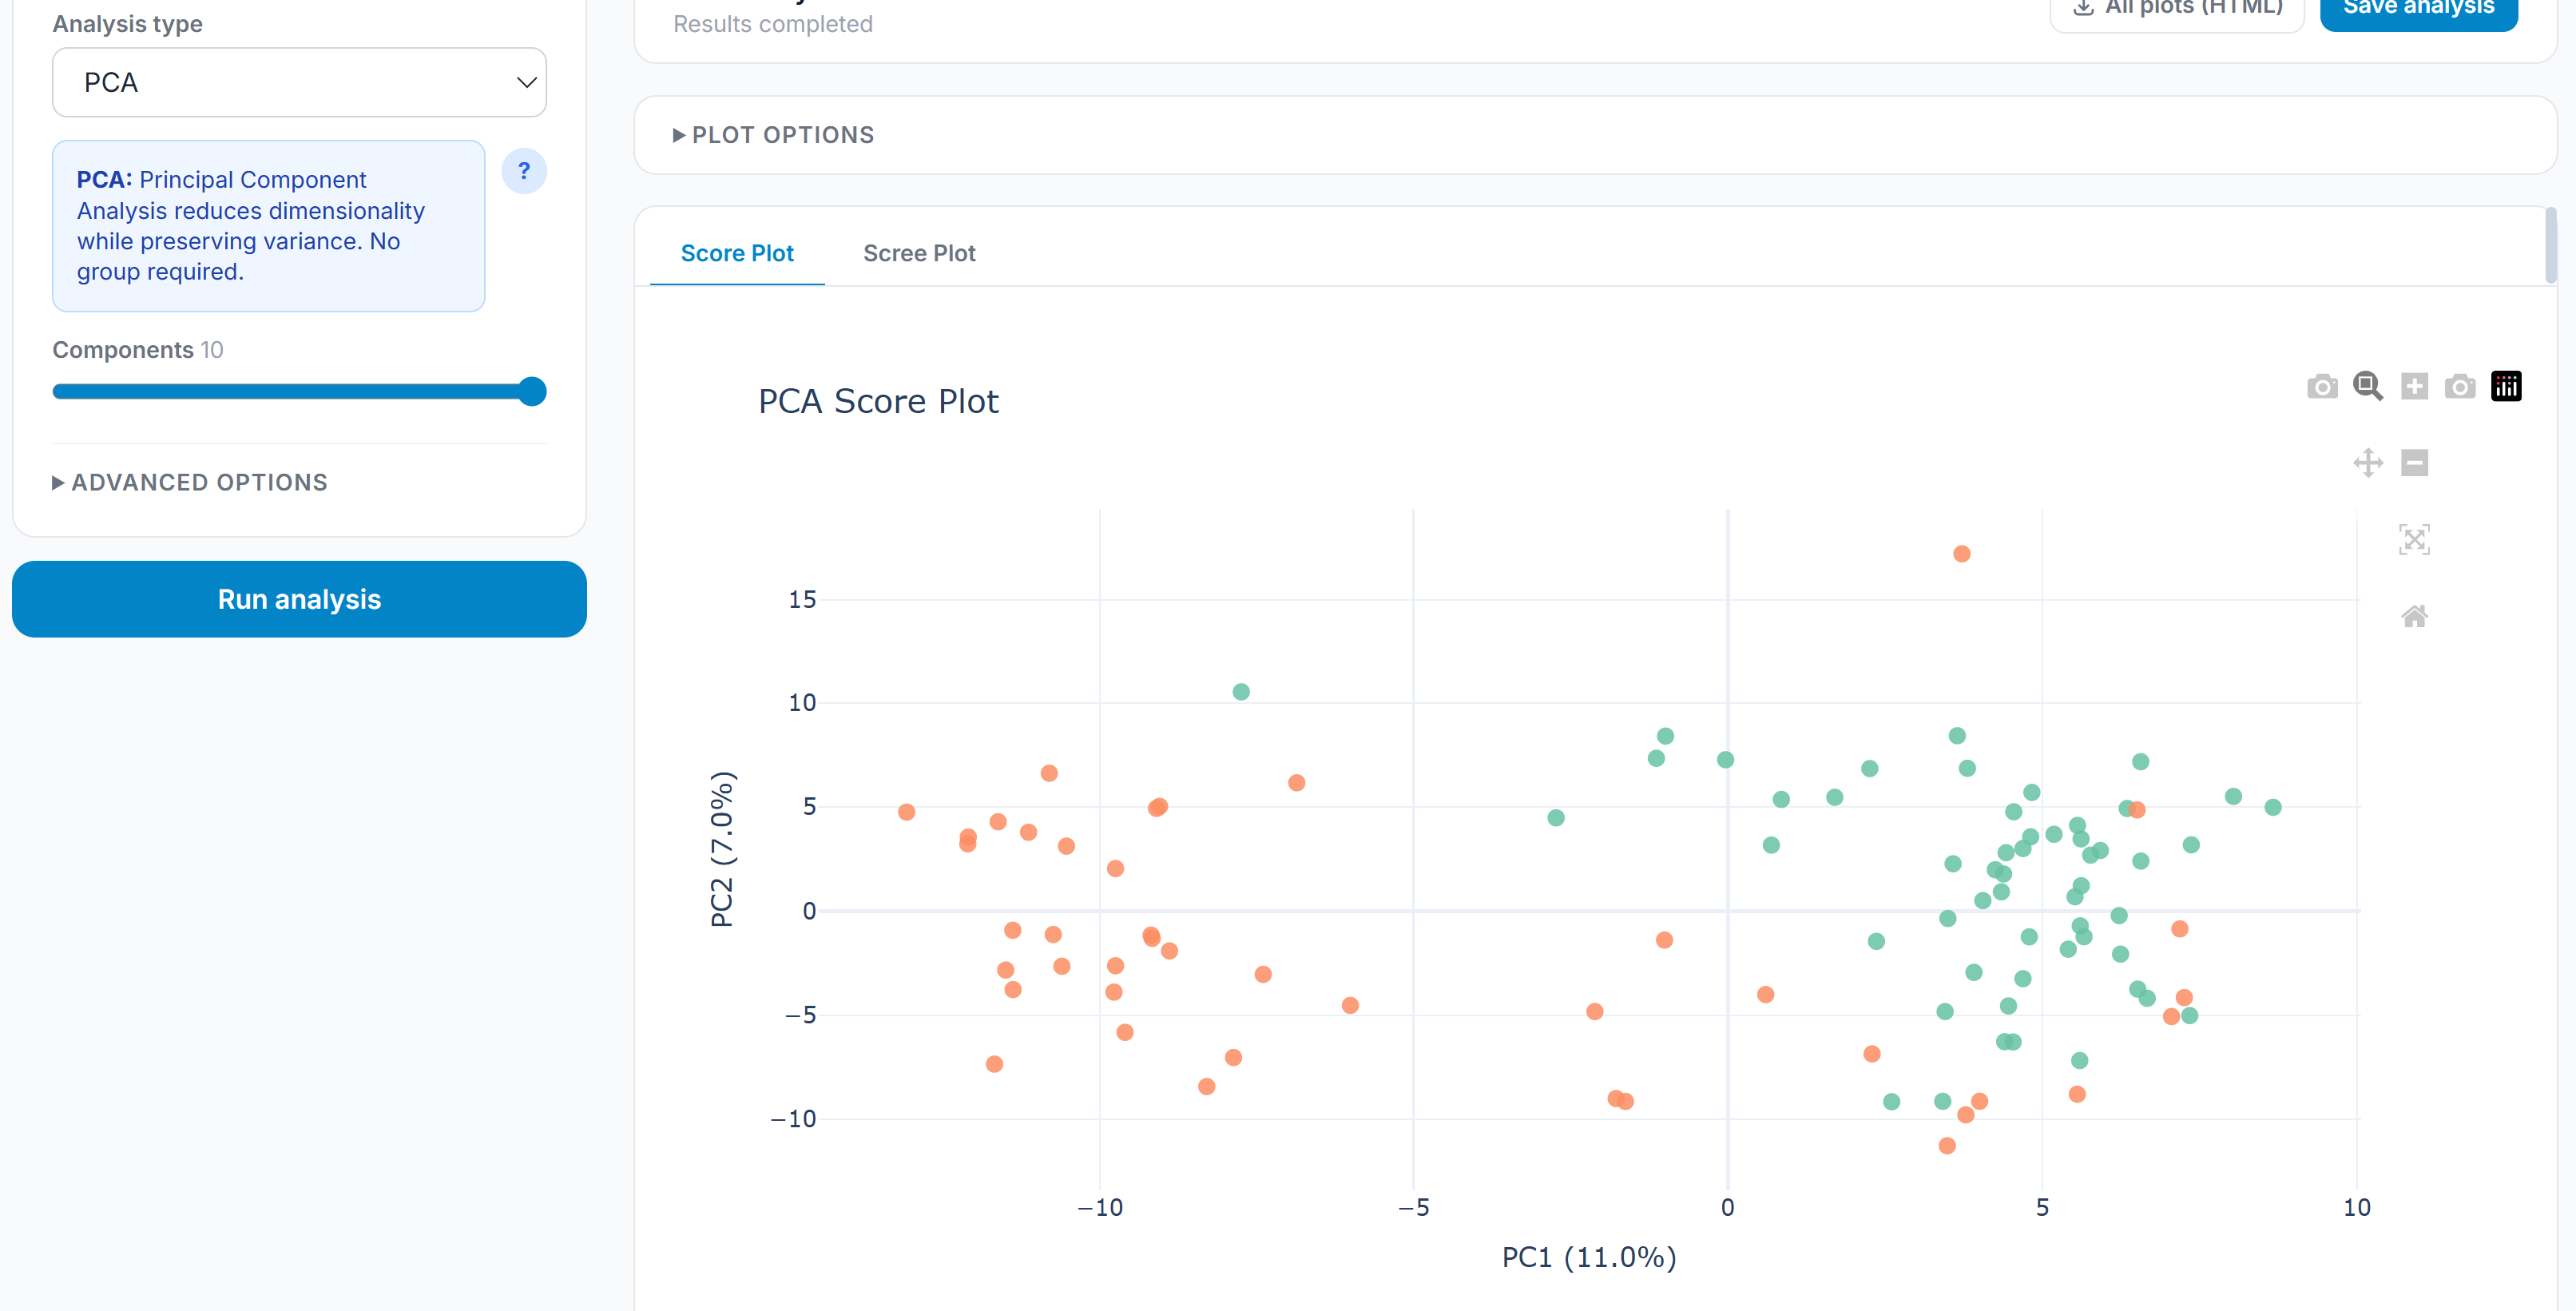Open the Analysis type dropdown

coord(299,82)
